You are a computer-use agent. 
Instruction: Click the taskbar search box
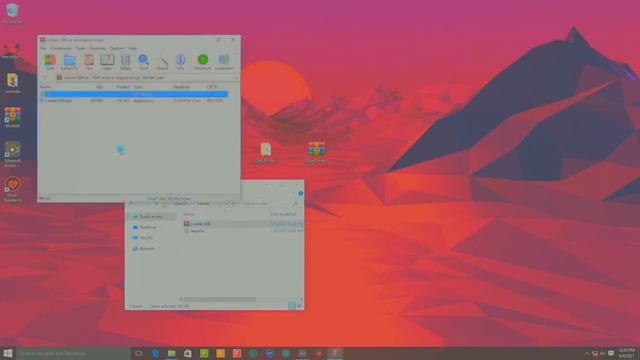[x=73, y=353]
